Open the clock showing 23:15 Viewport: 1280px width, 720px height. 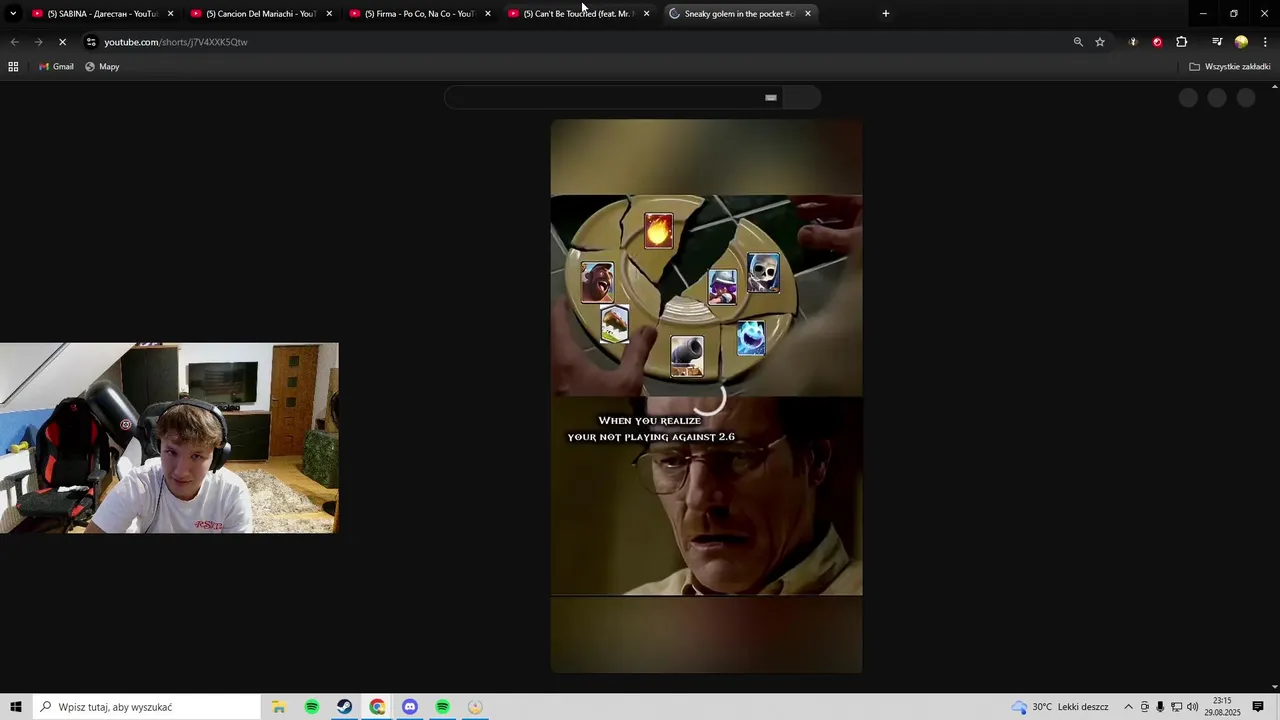click(x=1222, y=707)
